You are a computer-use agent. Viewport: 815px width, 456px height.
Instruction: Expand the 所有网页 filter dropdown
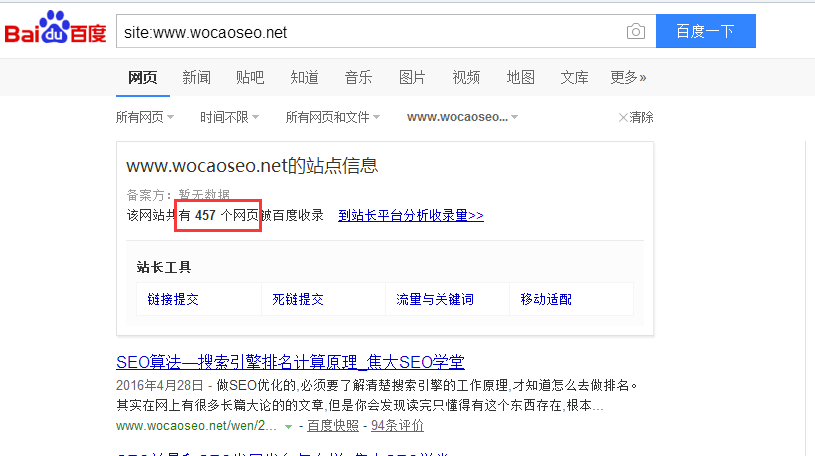click(x=144, y=118)
